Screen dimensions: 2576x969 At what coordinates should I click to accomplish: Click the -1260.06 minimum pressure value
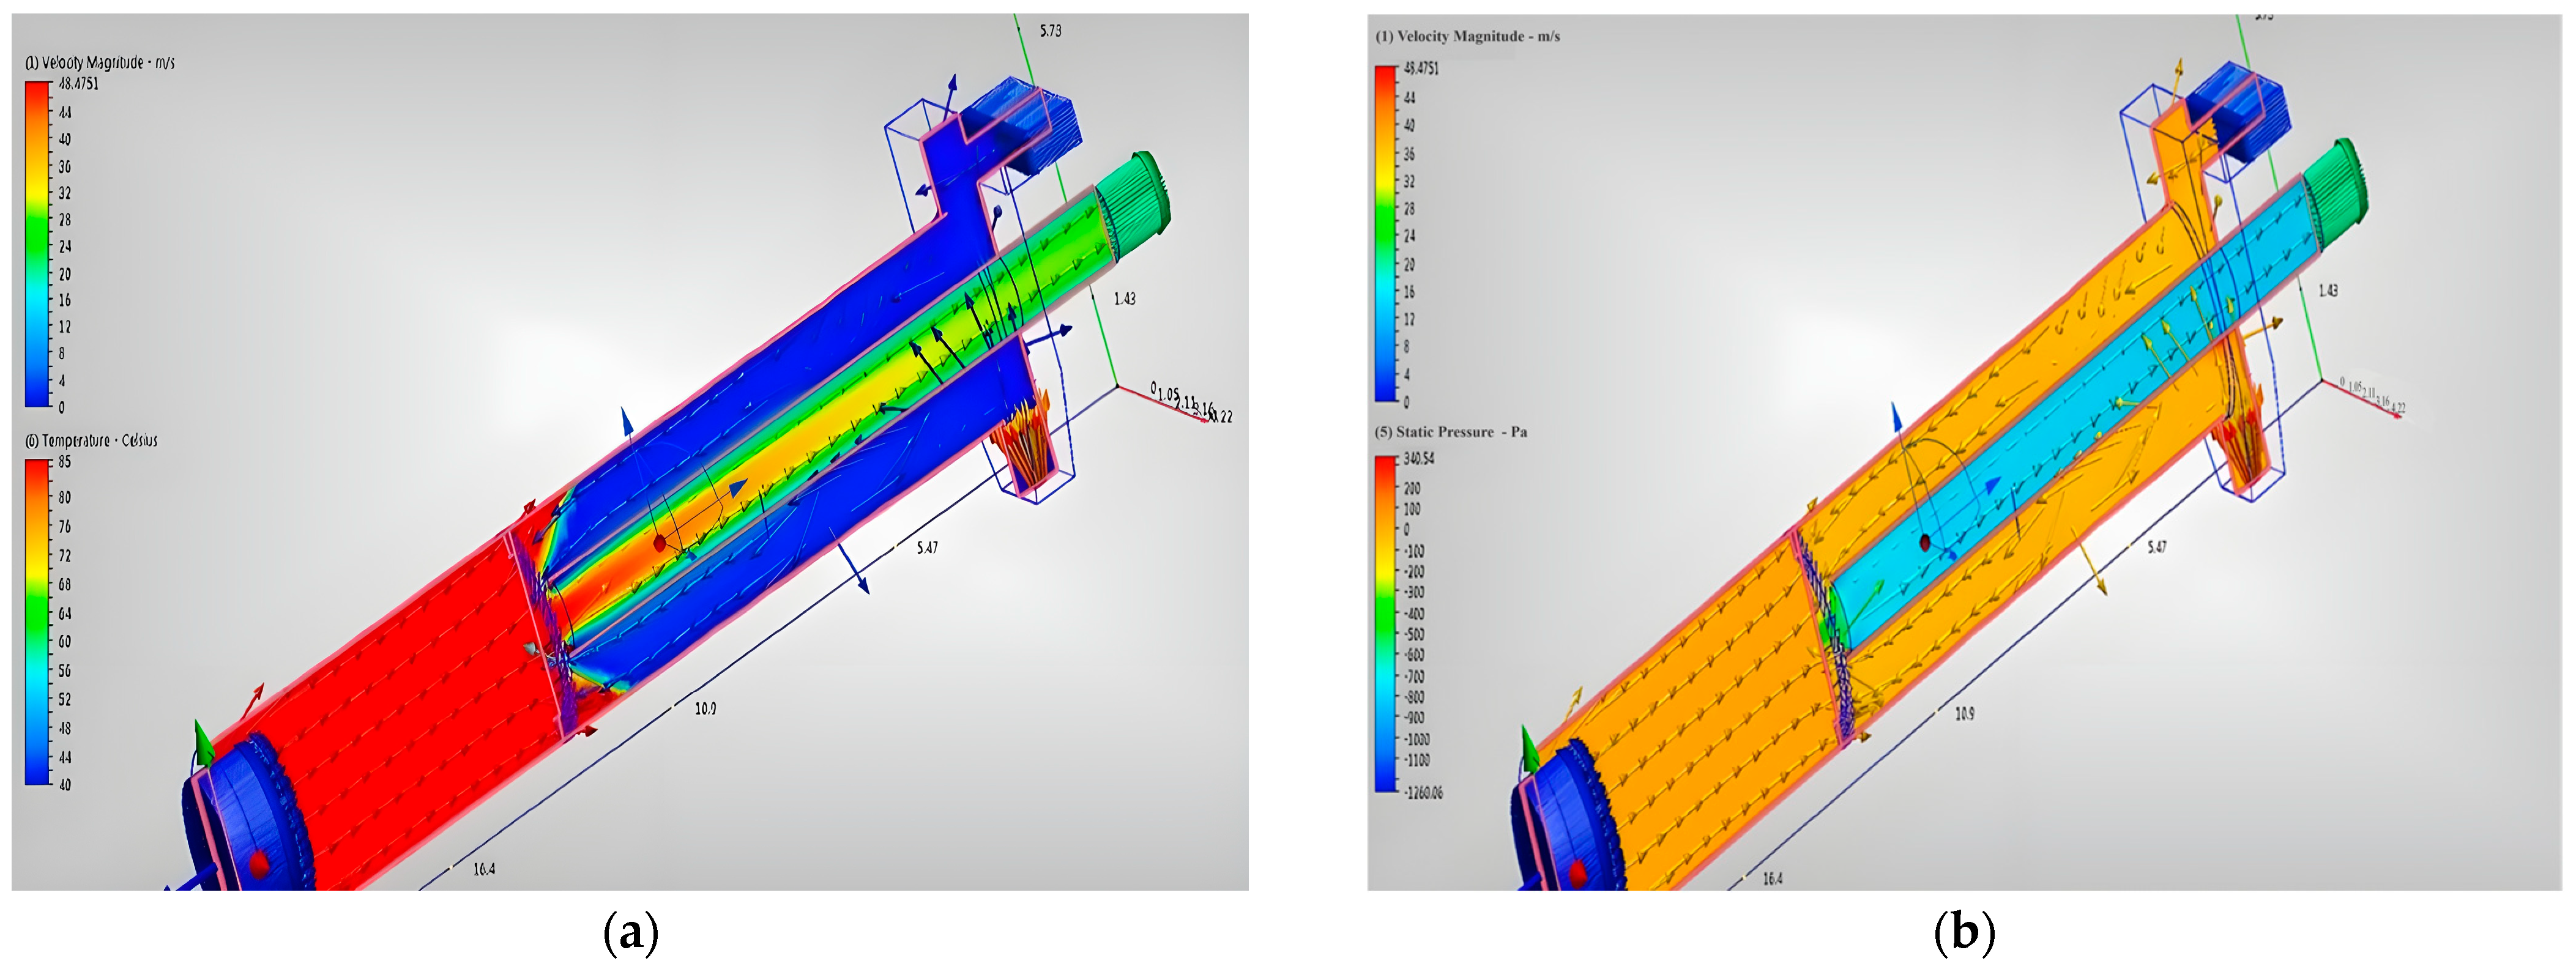tap(1423, 792)
